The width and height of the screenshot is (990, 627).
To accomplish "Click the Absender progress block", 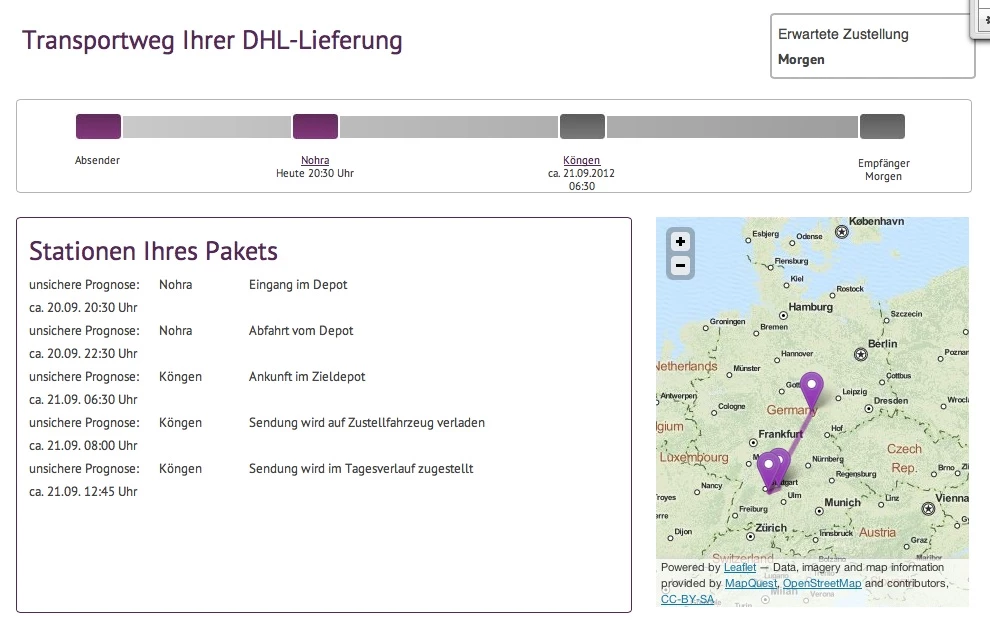I will (x=98, y=126).
